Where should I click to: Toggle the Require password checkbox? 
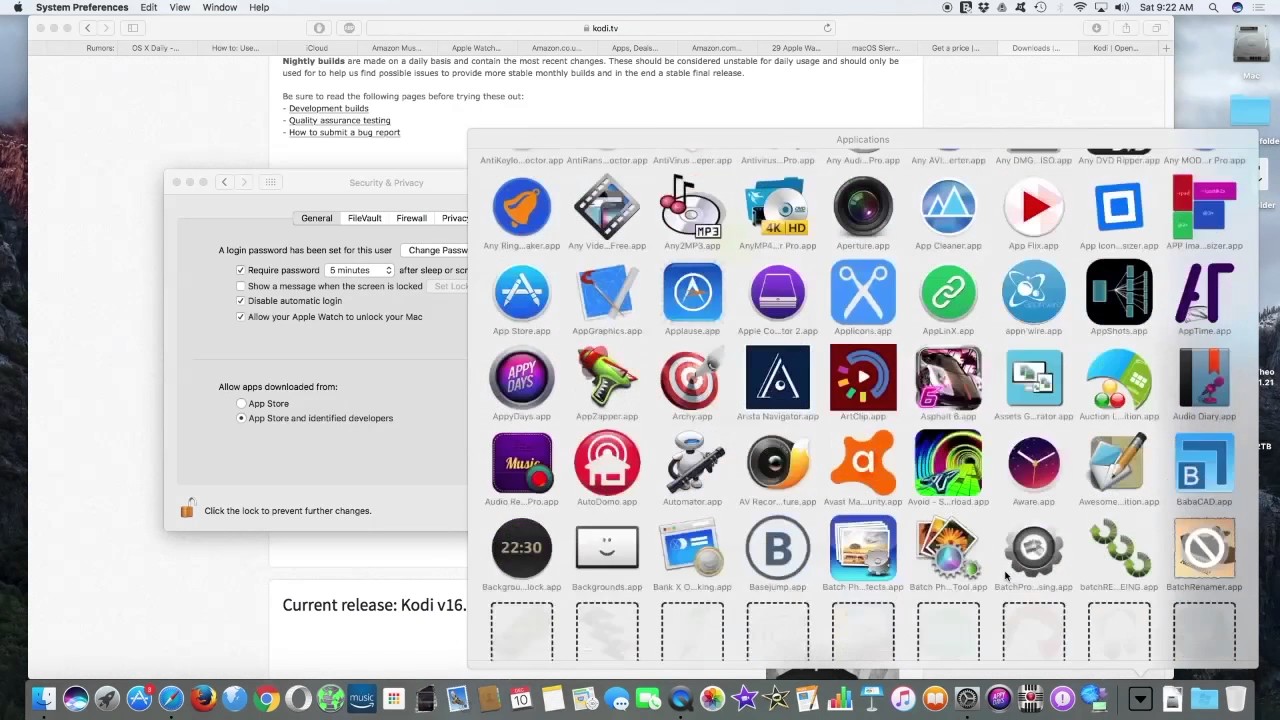pos(240,270)
